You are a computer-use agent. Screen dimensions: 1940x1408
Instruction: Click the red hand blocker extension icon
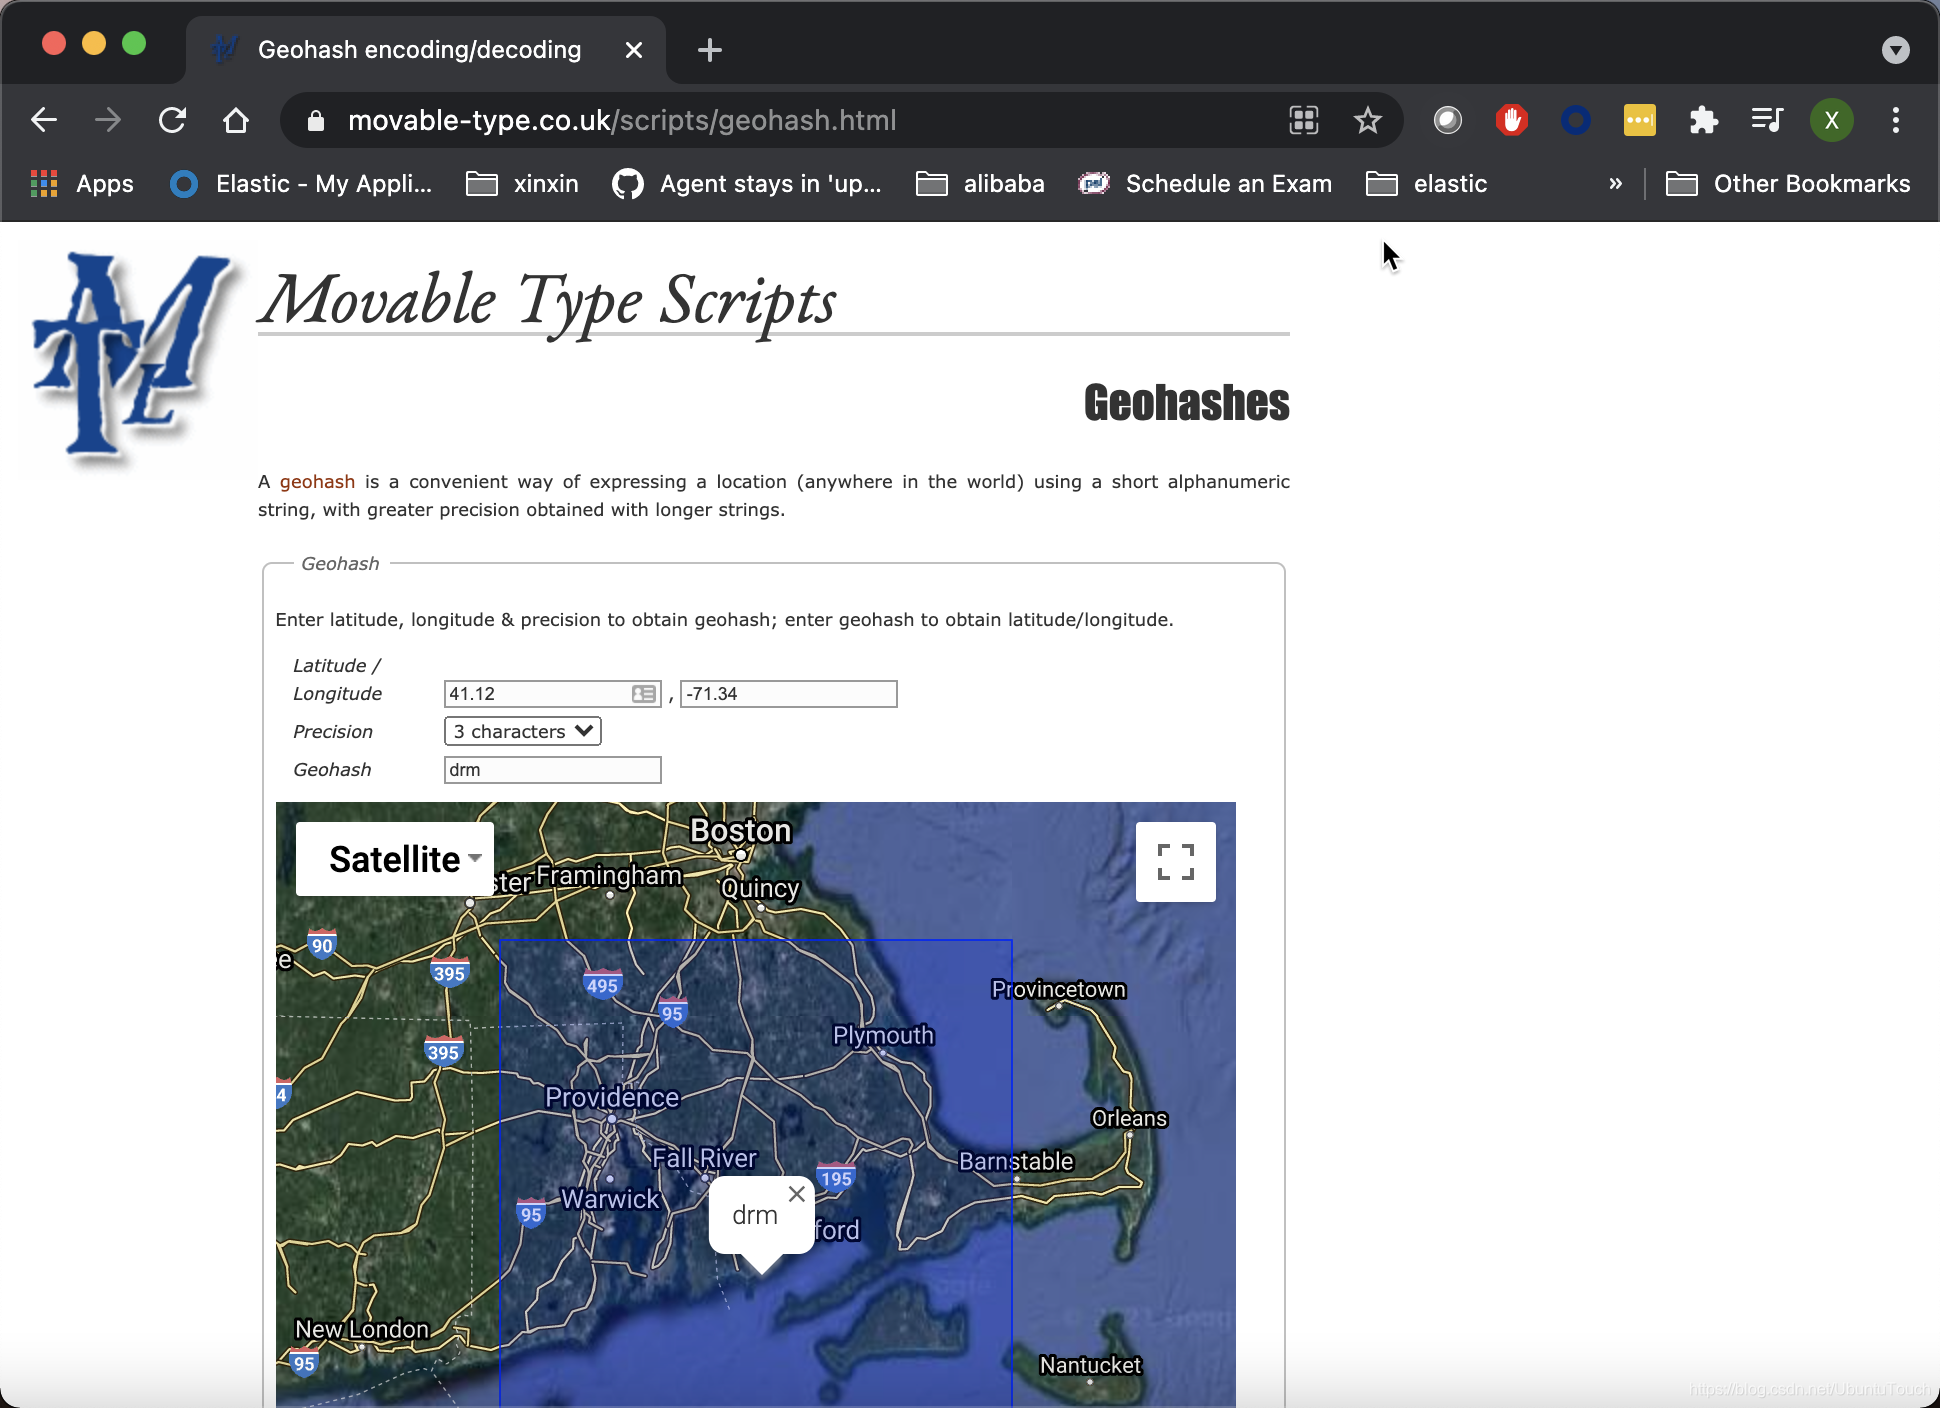(1511, 121)
